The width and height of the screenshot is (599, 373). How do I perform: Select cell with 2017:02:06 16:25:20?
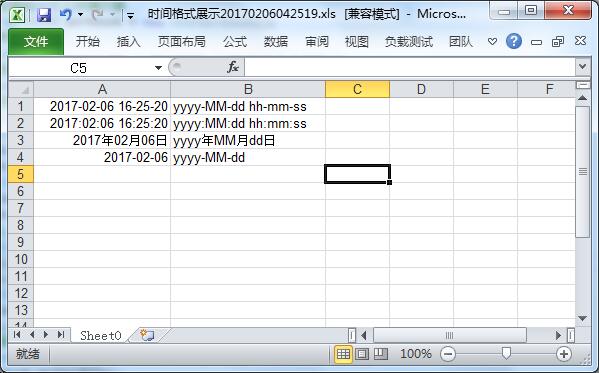click(x=102, y=123)
